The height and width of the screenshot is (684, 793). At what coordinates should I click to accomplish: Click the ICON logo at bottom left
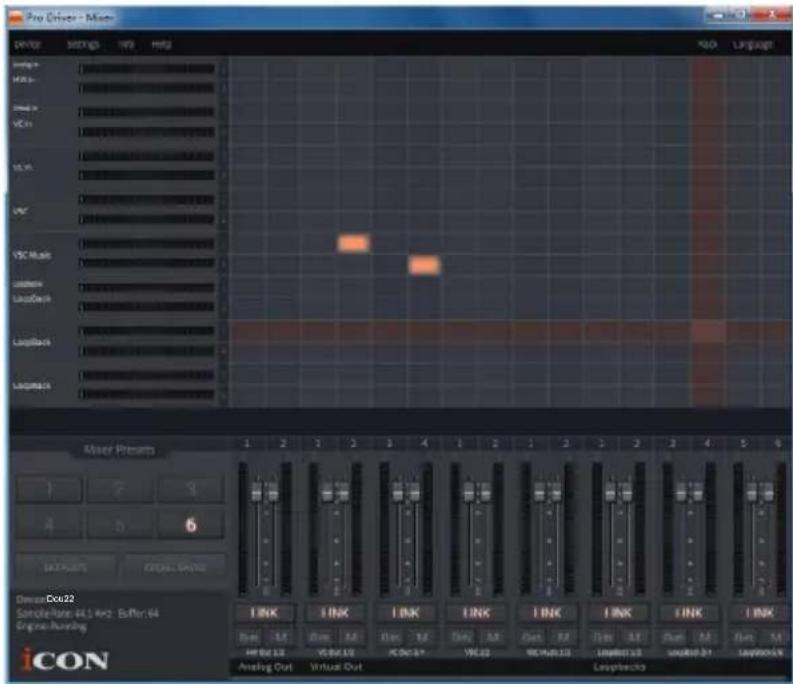point(65,660)
